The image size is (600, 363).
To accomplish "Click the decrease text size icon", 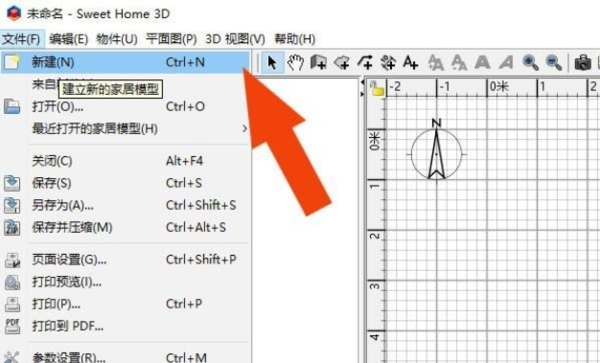I will point(459,62).
